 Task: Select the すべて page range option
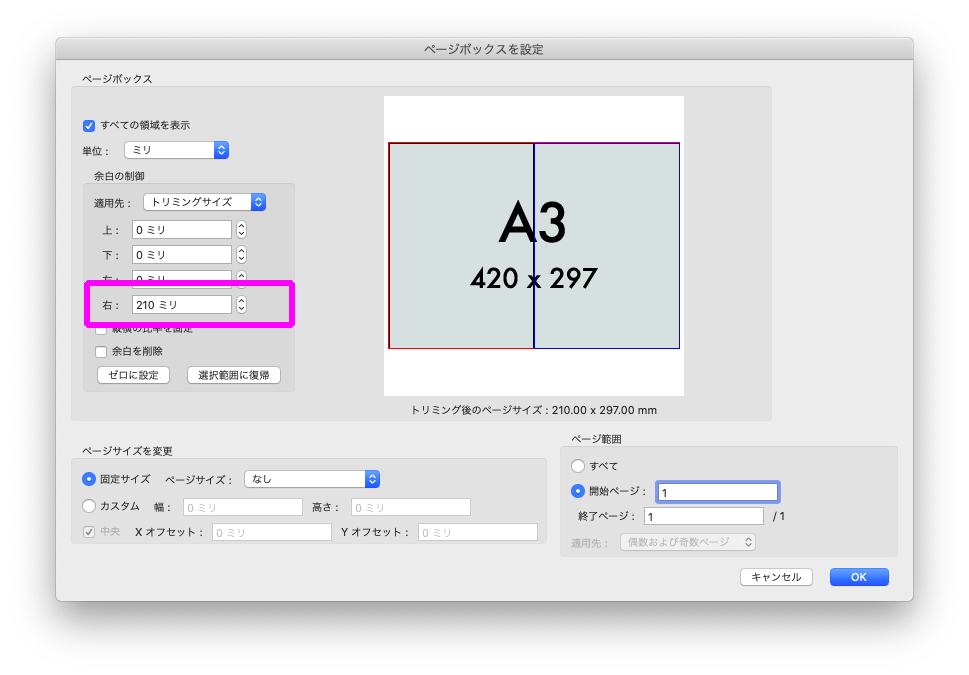click(577, 466)
